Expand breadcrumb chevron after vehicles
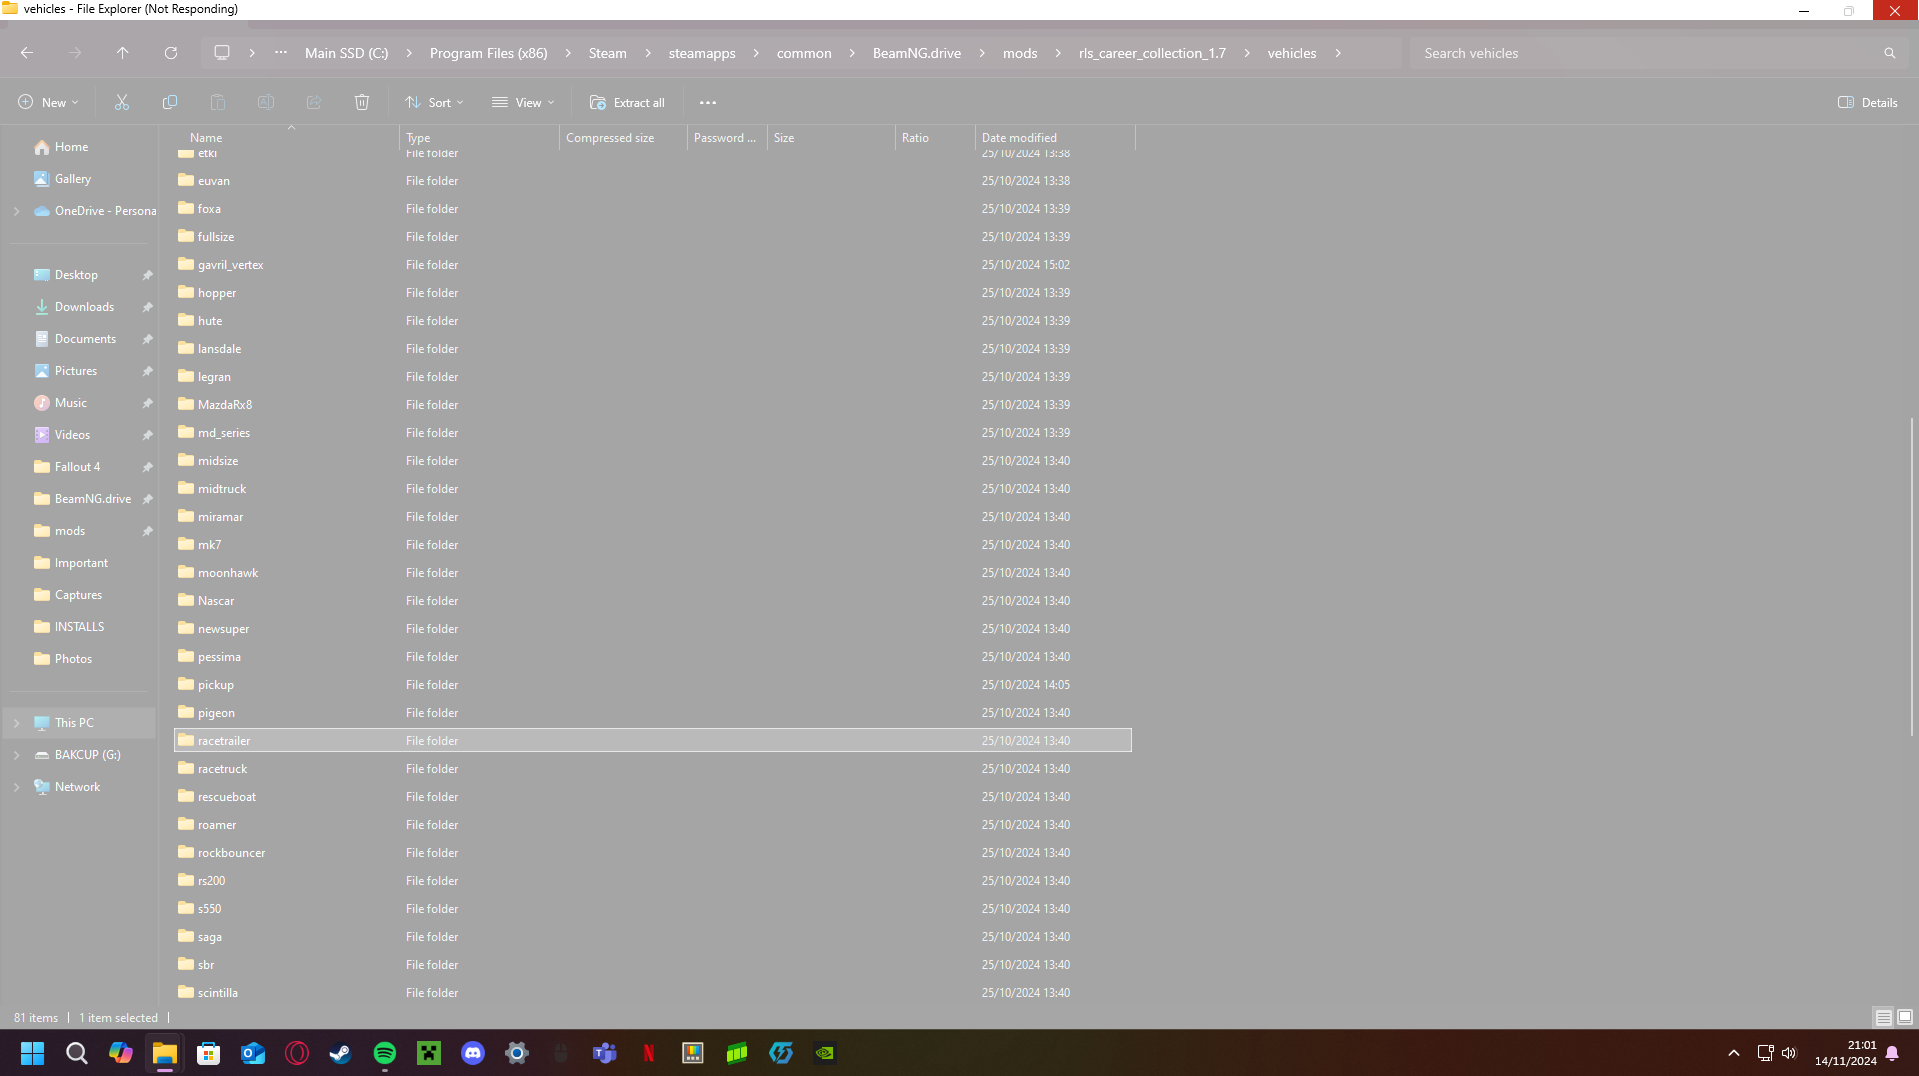 point(1338,53)
